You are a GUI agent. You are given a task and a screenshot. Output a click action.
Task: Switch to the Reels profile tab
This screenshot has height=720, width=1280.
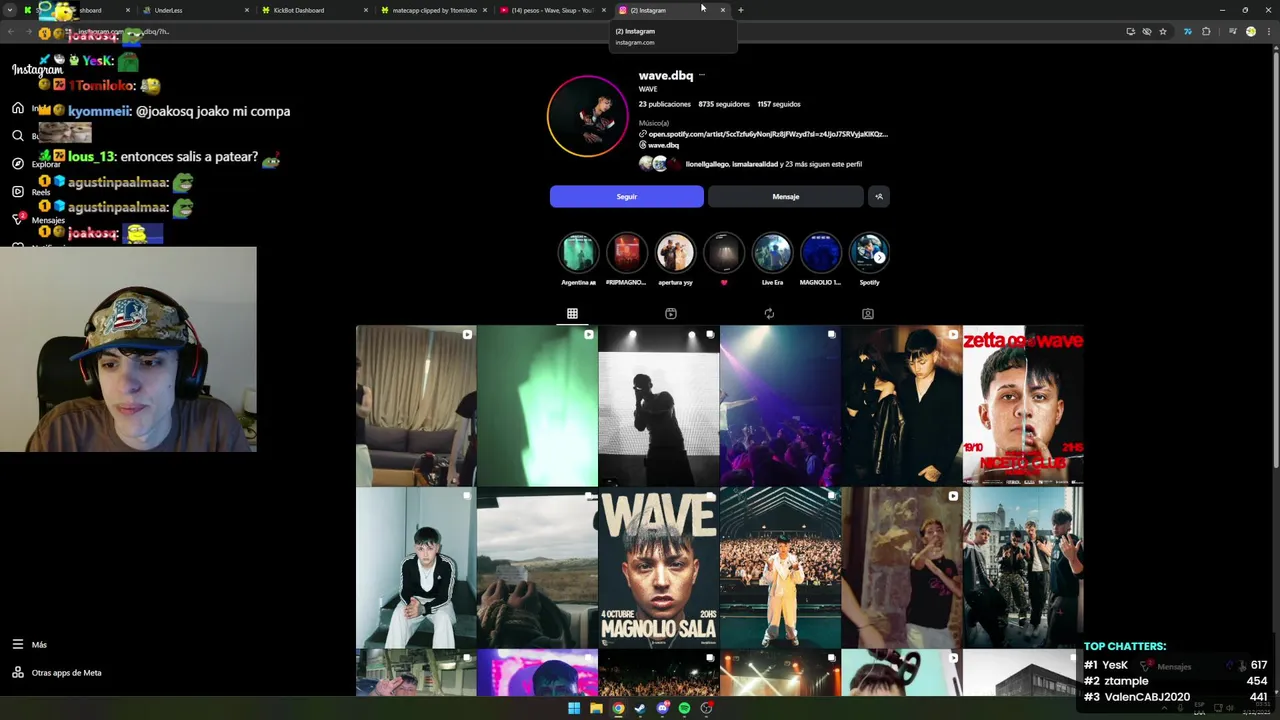(x=671, y=313)
